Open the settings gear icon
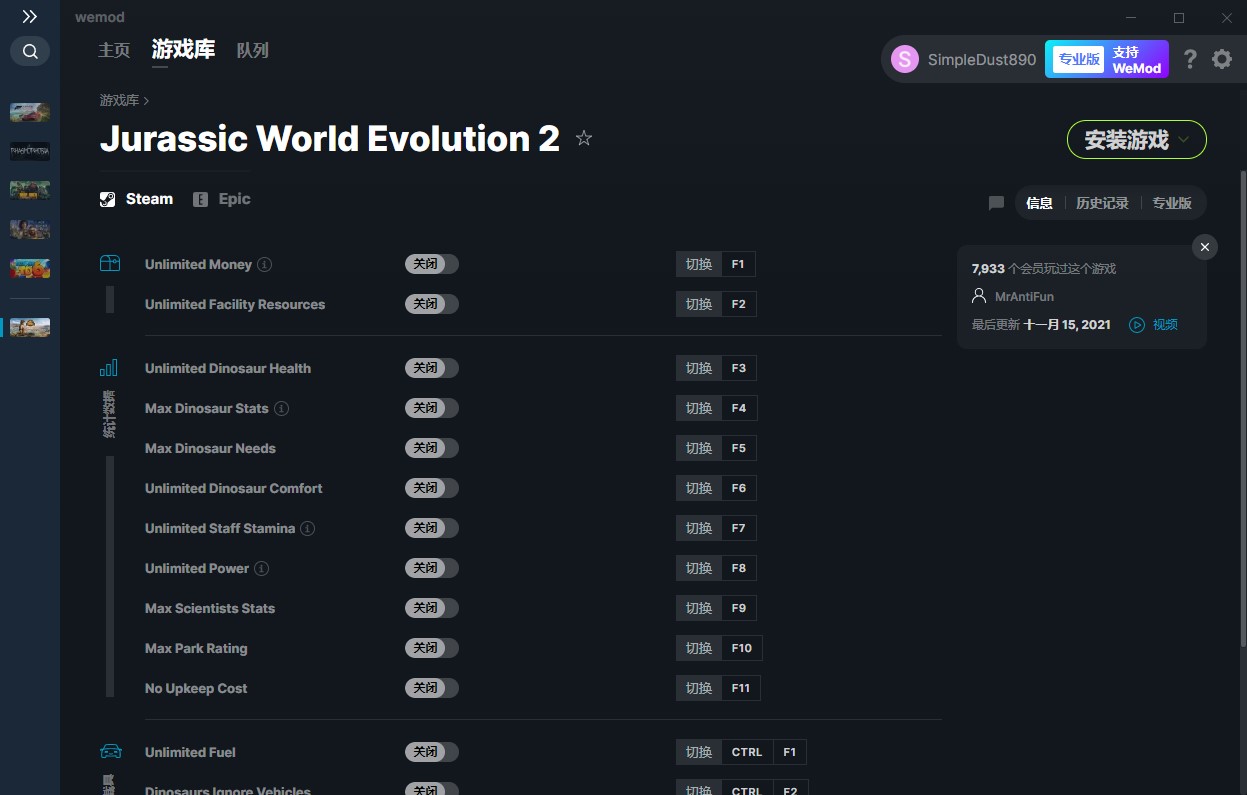This screenshot has width=1247, height=795. coord(1222,59)
